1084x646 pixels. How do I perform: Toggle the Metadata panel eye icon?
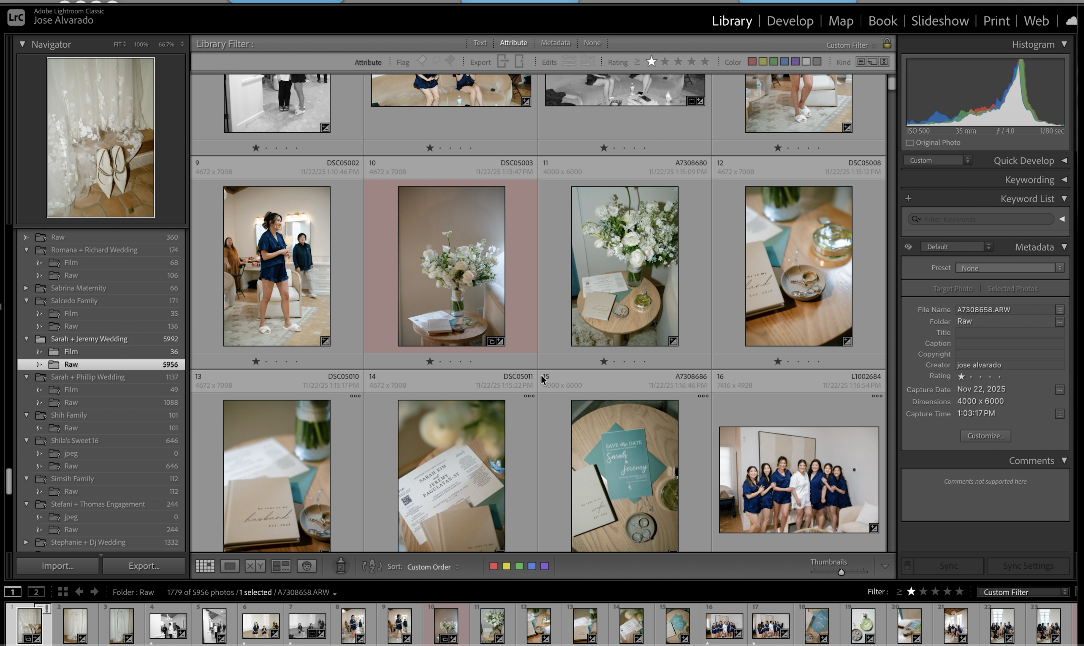[908, 247]
